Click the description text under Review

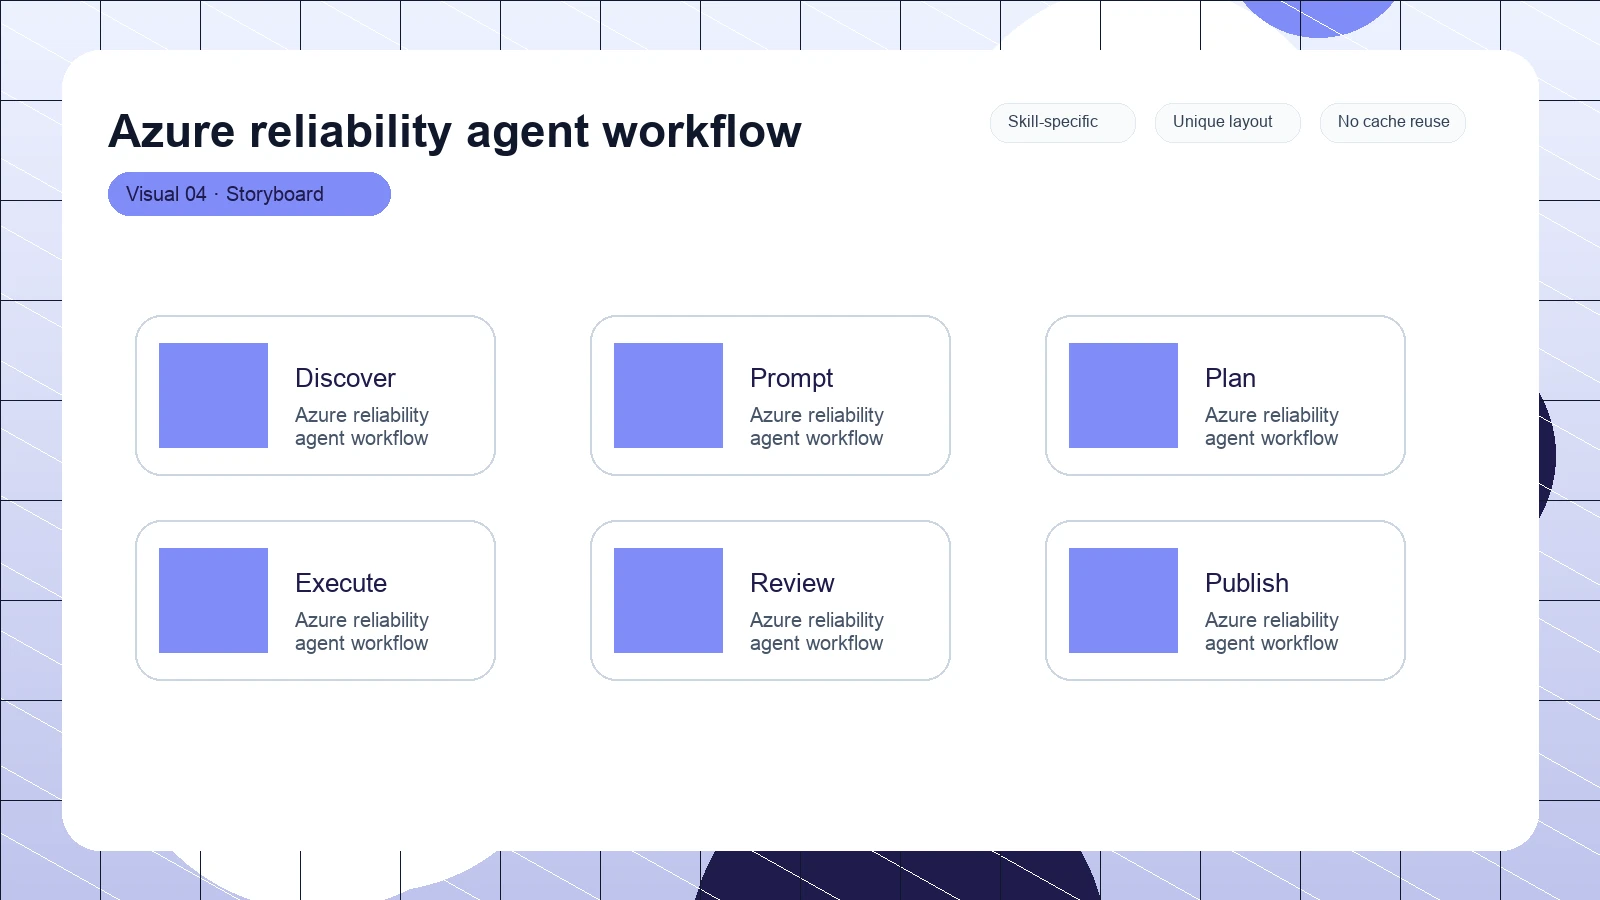pyautogui.click(x=817, y=632)
